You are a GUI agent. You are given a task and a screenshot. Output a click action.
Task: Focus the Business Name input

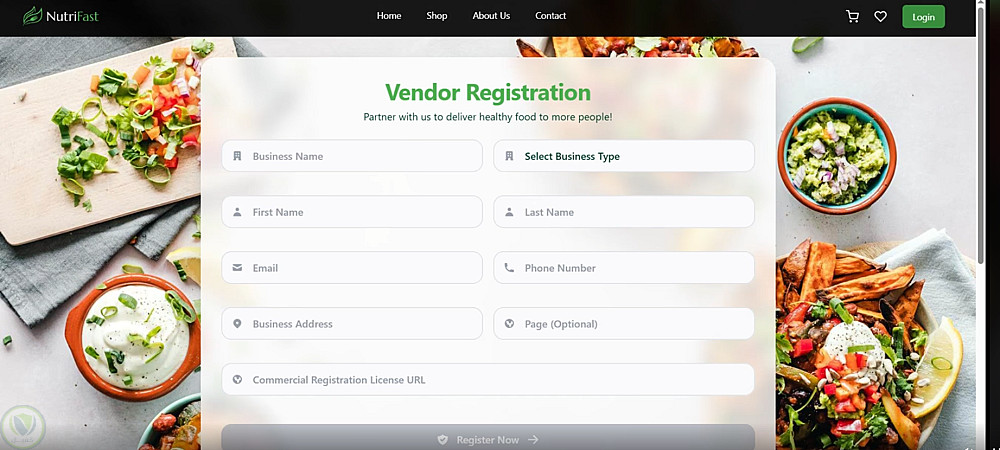coord(352,156)
